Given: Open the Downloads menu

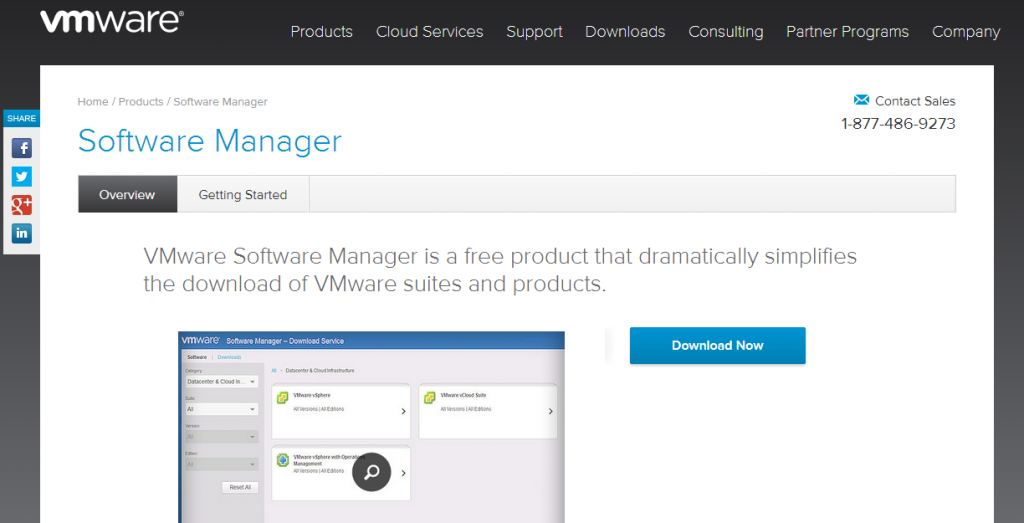Looking at the screenshot, I should [625, 31].
